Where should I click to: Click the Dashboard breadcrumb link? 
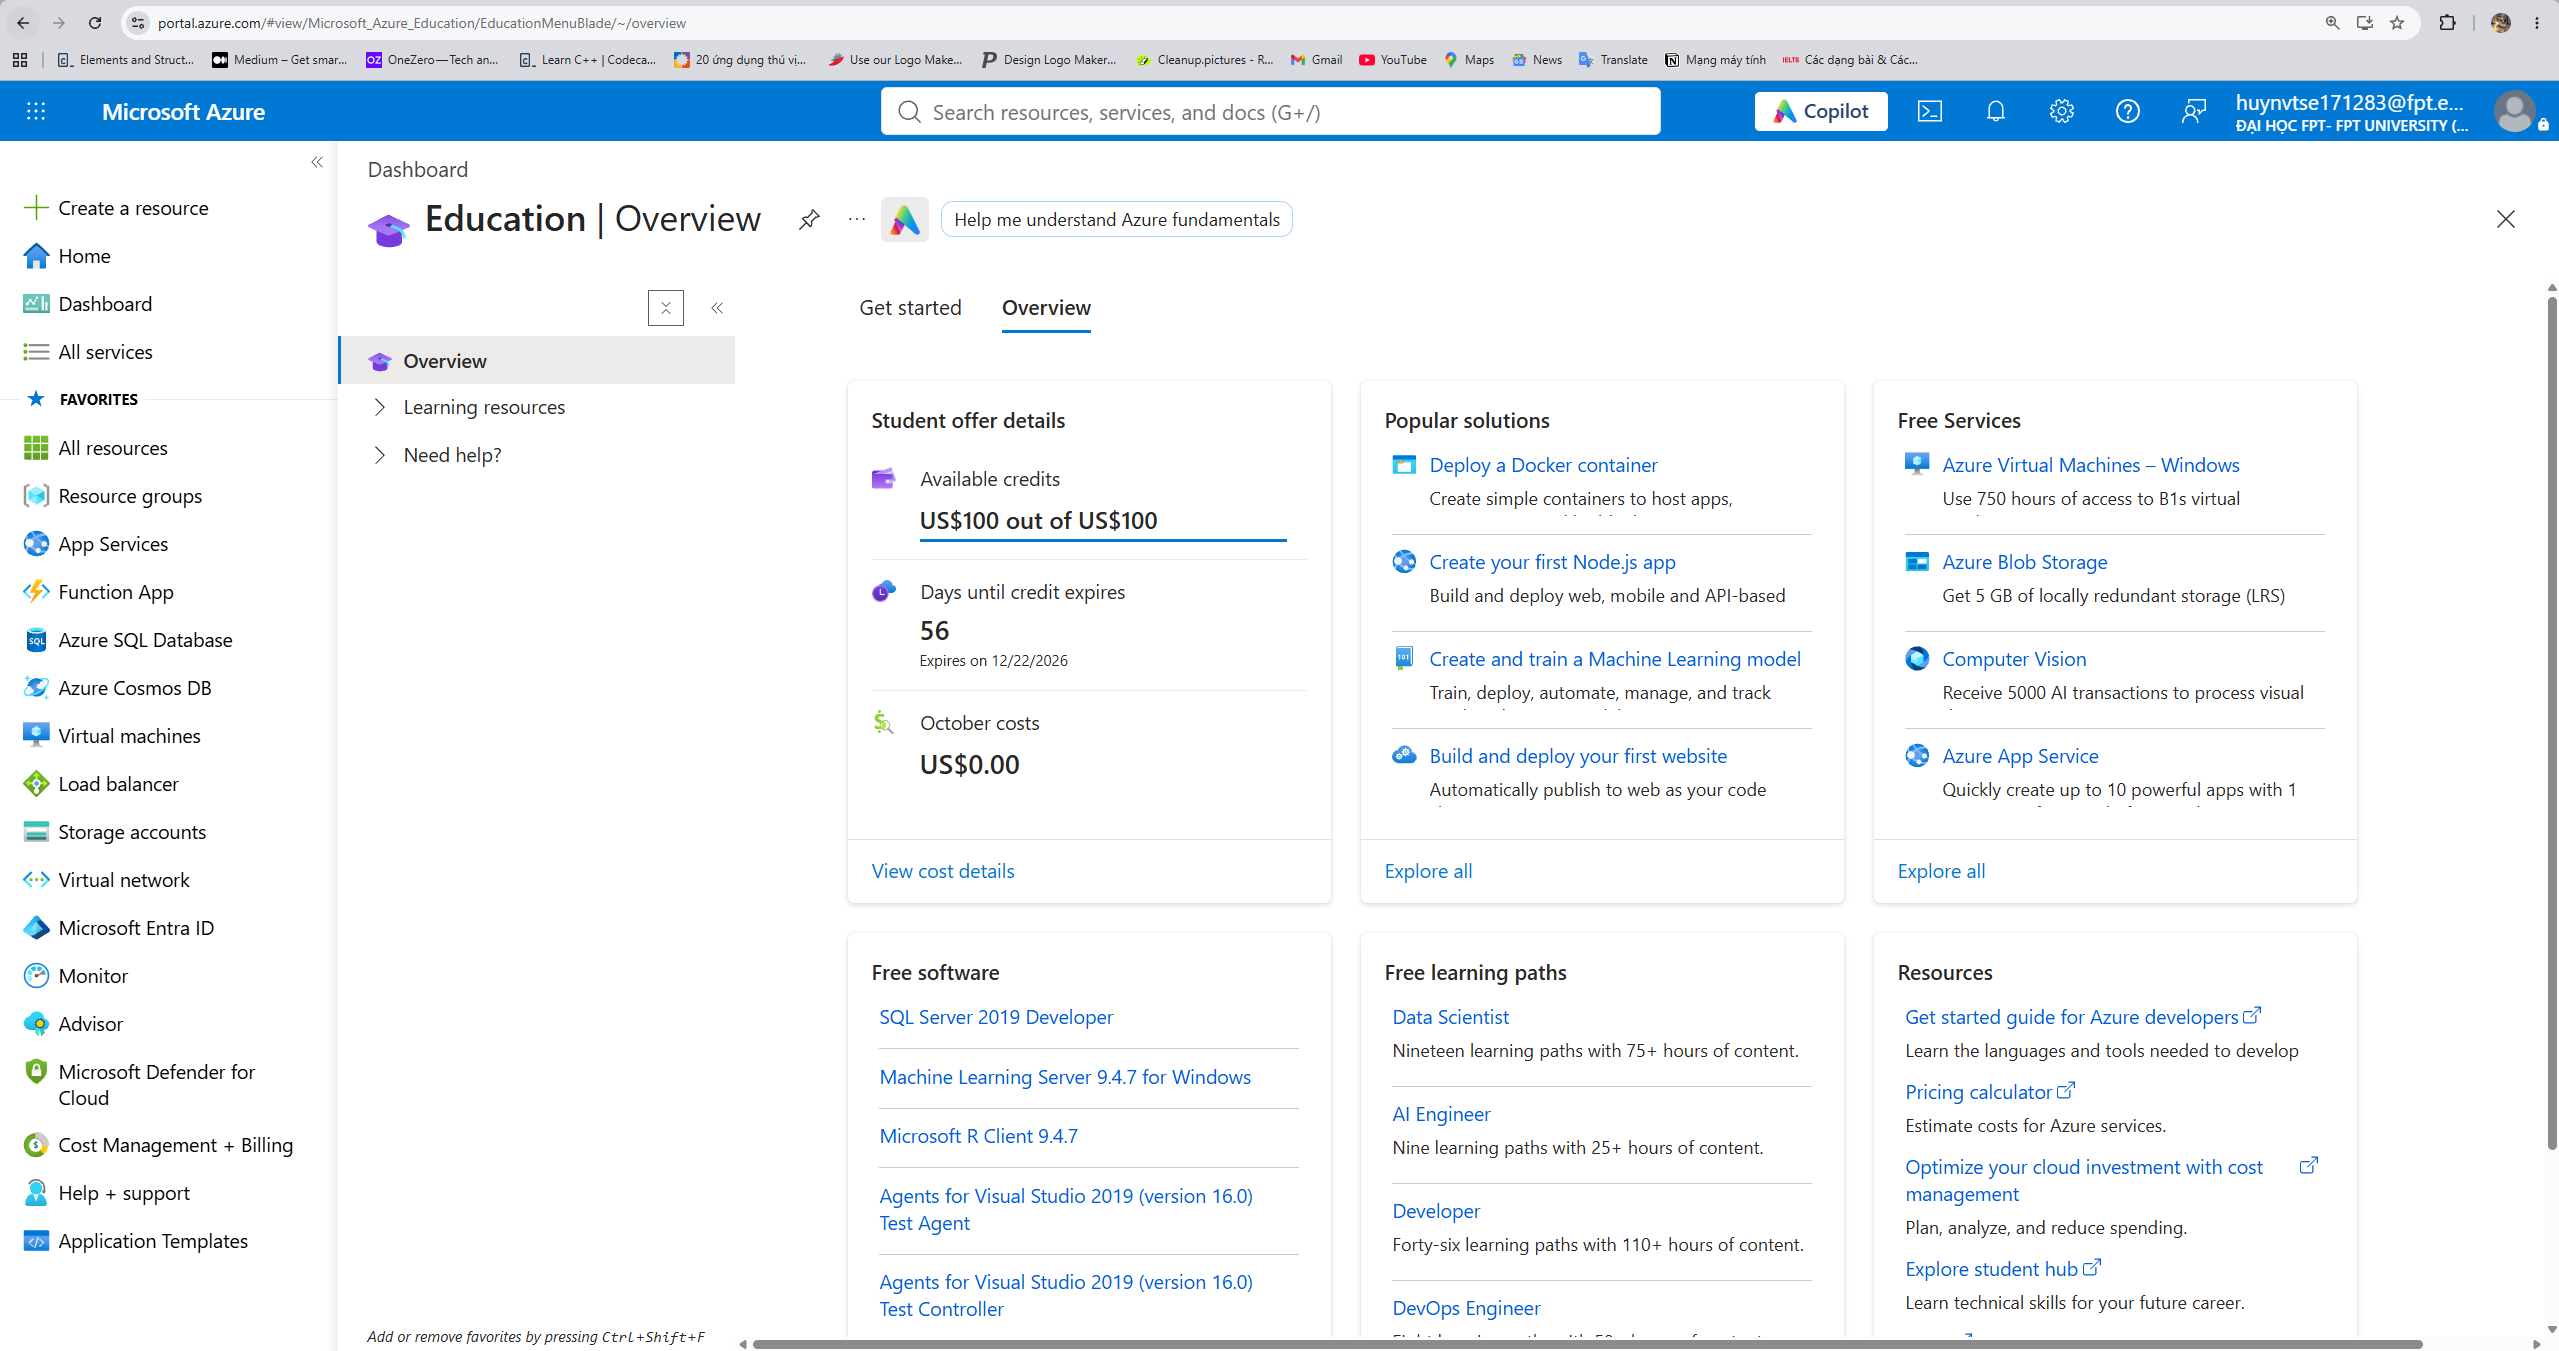[418, 169]
